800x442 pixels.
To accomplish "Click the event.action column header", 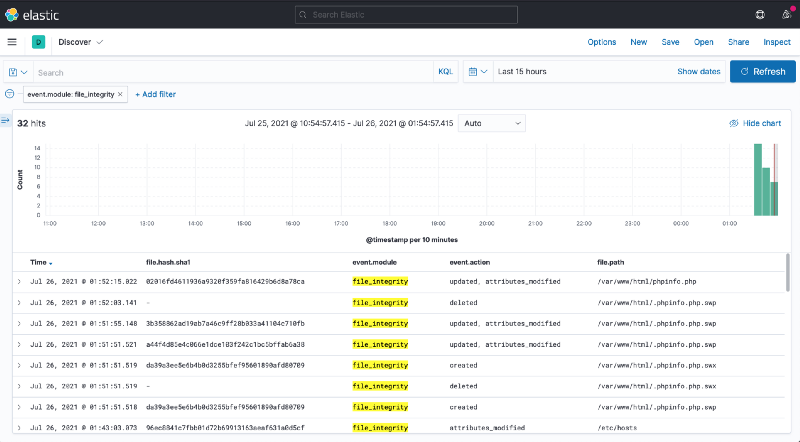I will 469,262.
